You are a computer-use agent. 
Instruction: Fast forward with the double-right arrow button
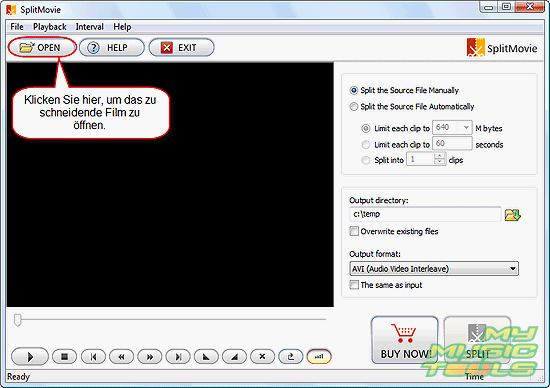tap(150, 357)
